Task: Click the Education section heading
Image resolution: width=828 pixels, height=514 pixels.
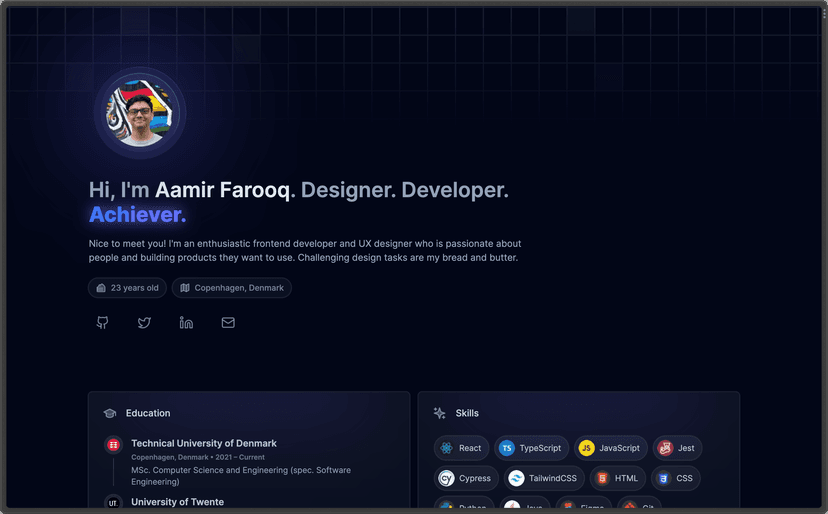Action: 148,413
